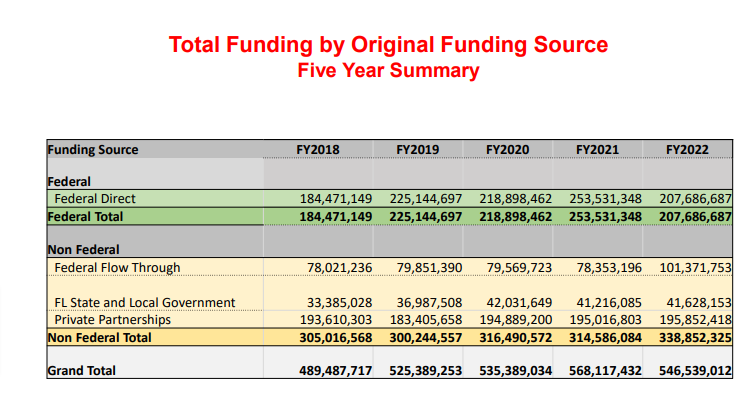Click the 'Federal Direct' row label
The width and height of the screenshot is (749, 394).
(95, 198)
